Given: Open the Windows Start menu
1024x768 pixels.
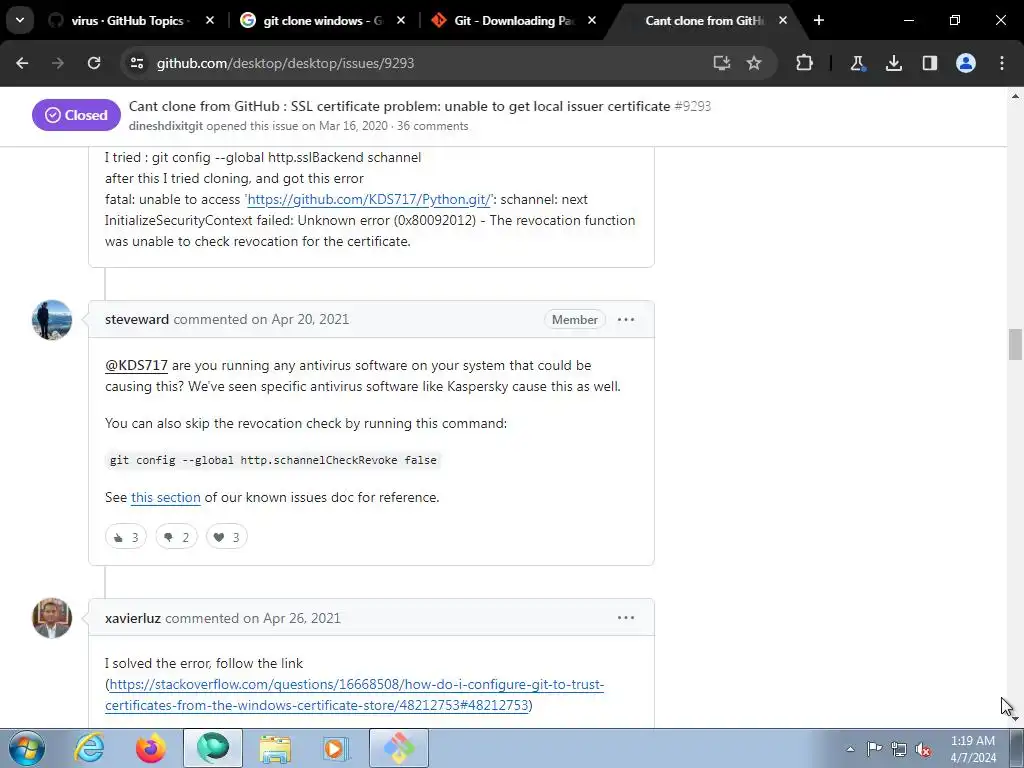Looking at the screenshot, I should coord(26,748).
